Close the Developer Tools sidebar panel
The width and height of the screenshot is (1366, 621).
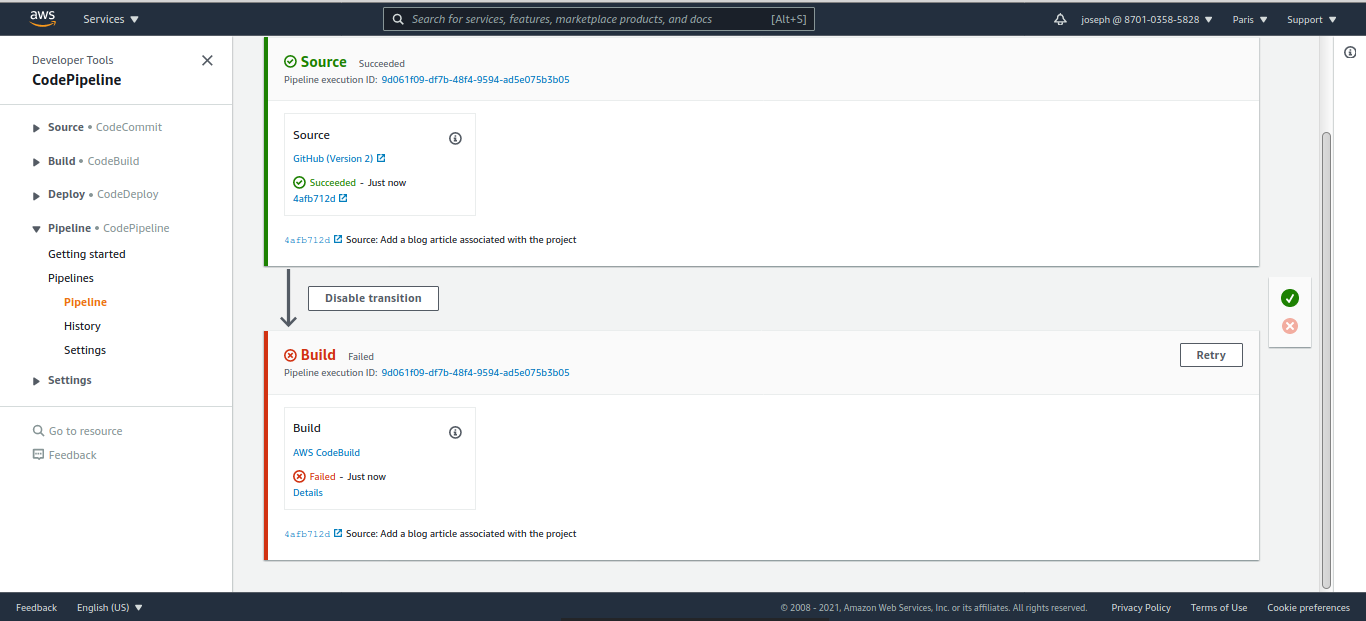[x=207, y=60]
